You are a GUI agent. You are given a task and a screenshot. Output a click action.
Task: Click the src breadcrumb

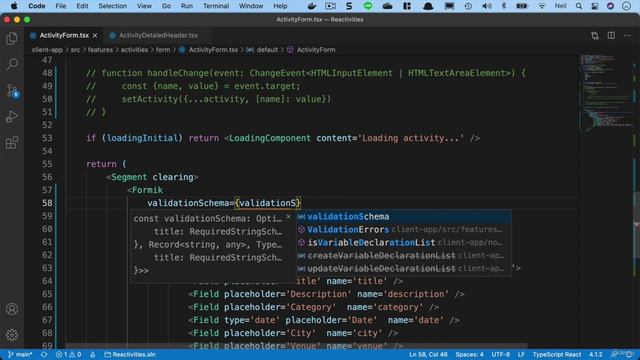click(75, 50)
